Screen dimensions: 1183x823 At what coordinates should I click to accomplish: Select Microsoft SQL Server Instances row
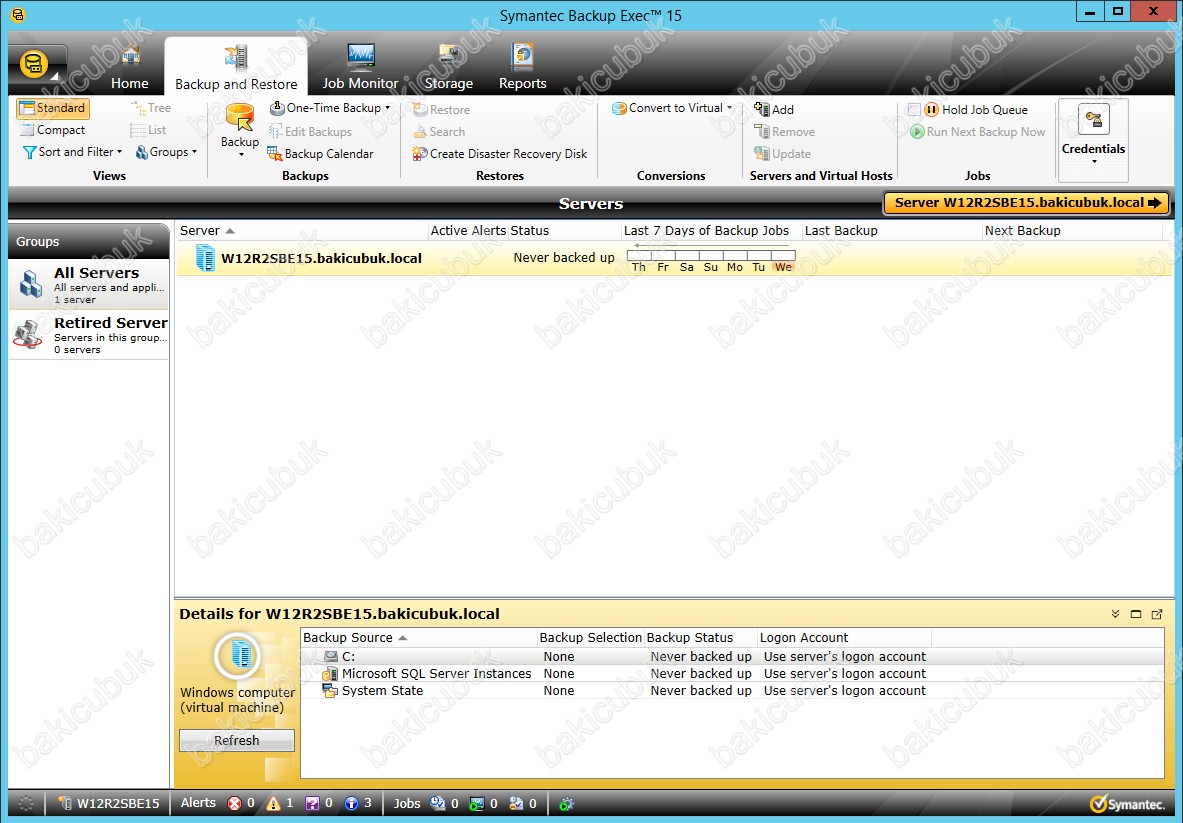[732, 674]
